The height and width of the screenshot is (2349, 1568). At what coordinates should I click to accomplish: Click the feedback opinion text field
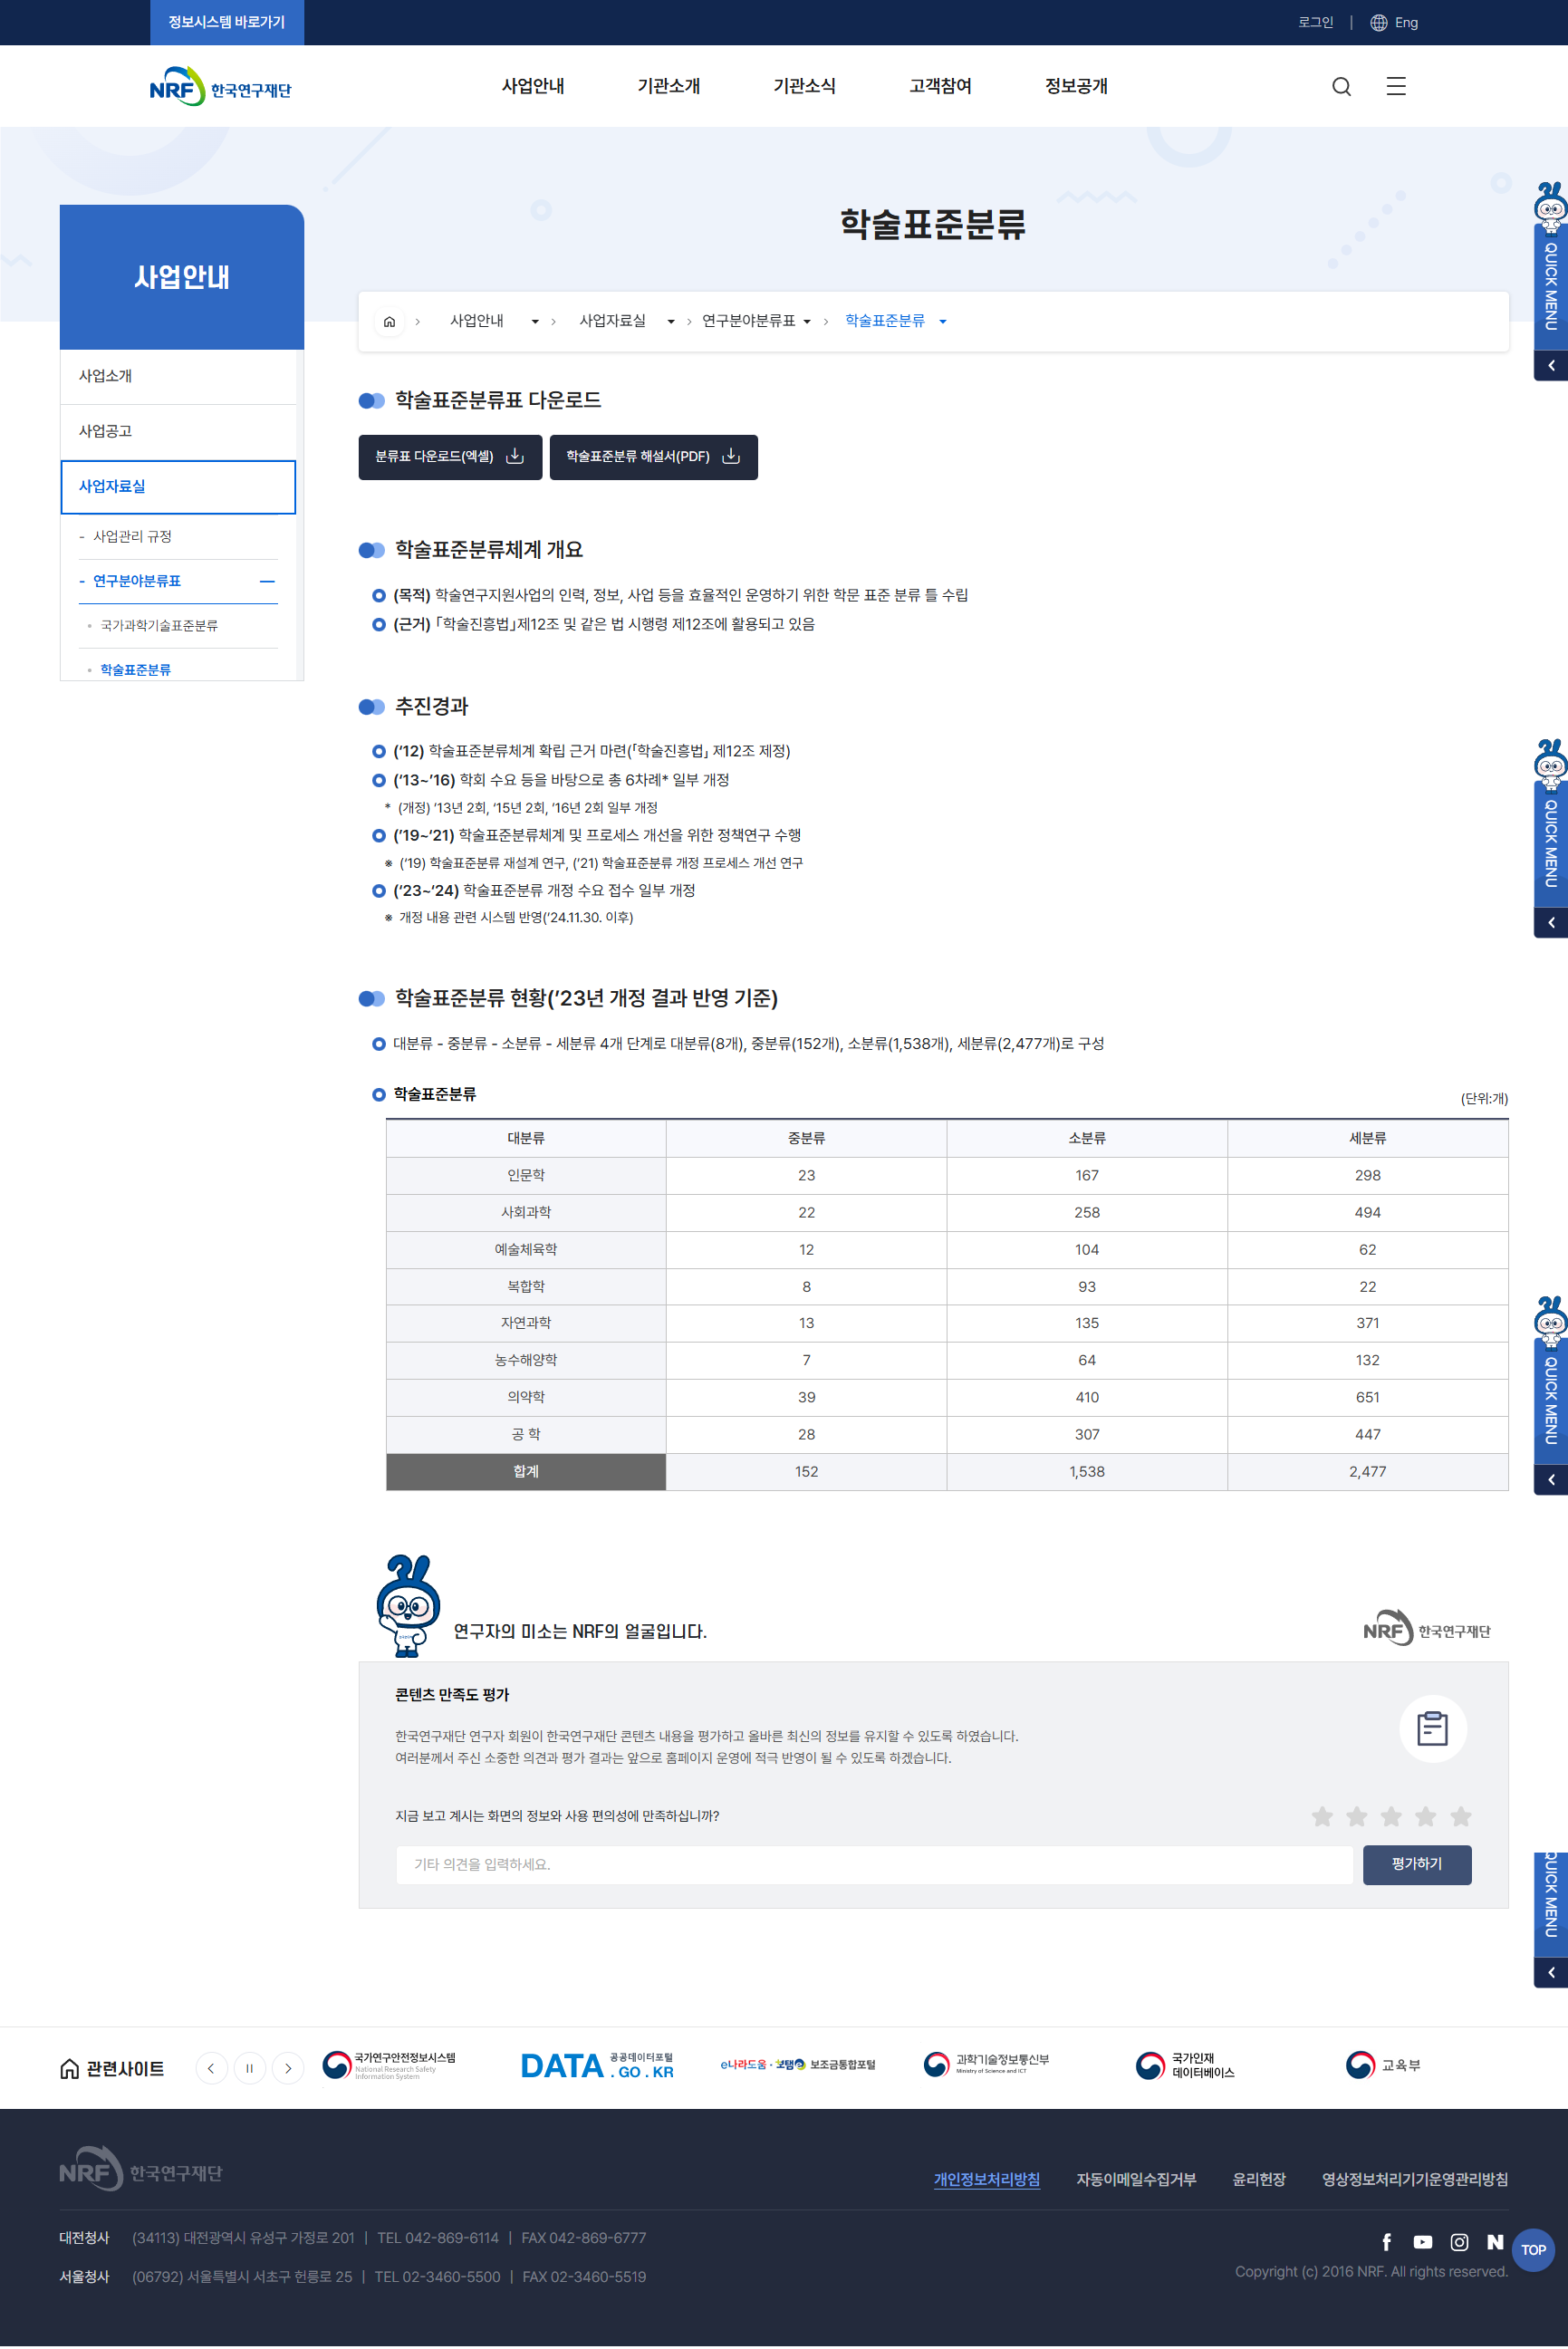873,1864
